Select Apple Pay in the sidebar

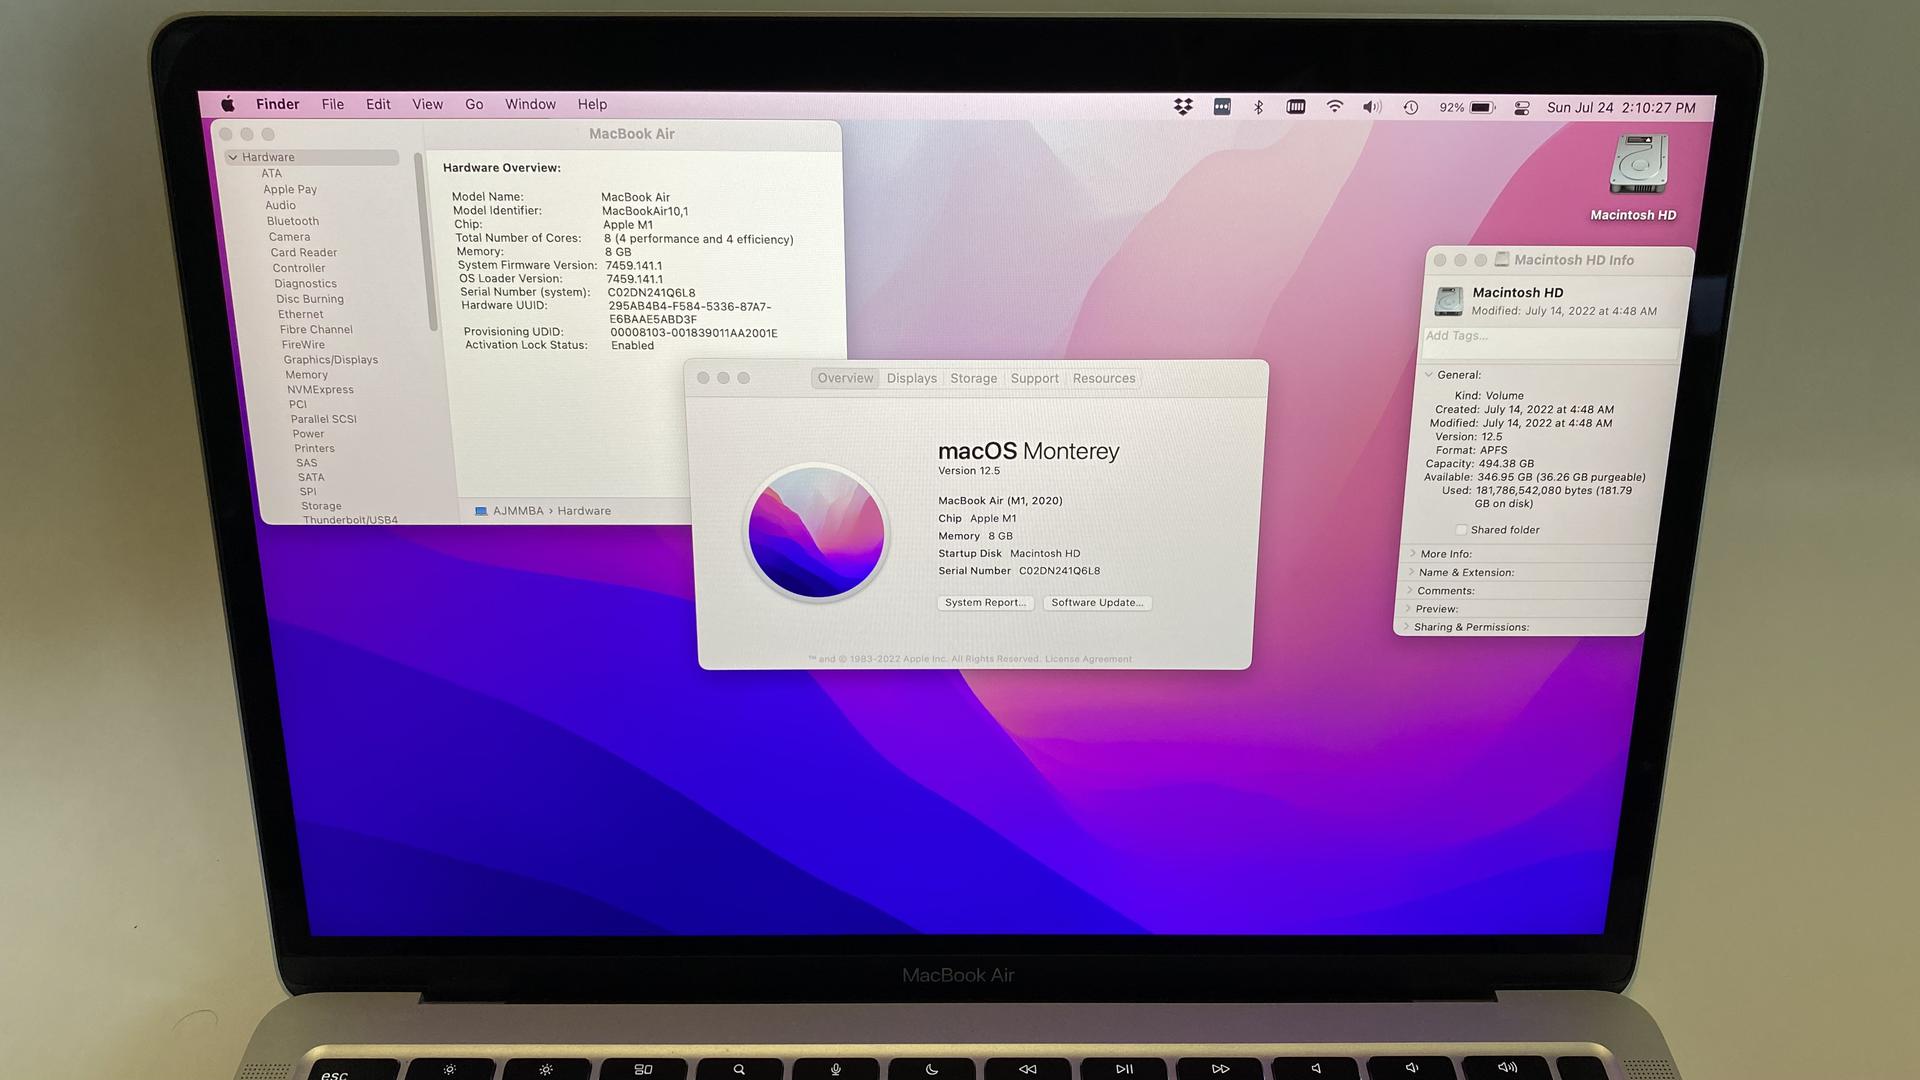click(x=290, y=189)
